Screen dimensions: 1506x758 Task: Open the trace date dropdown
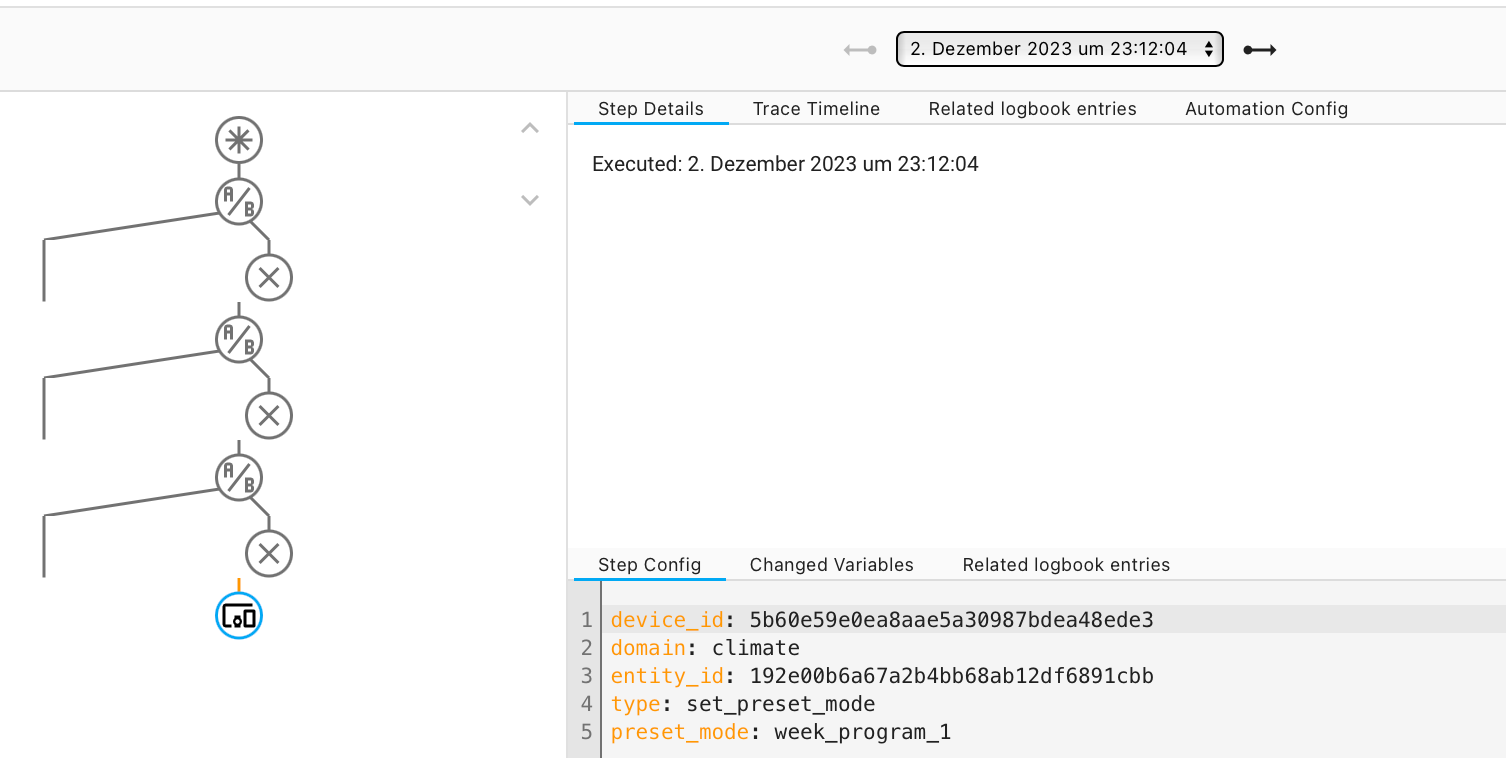click(x=1059, y=49)
